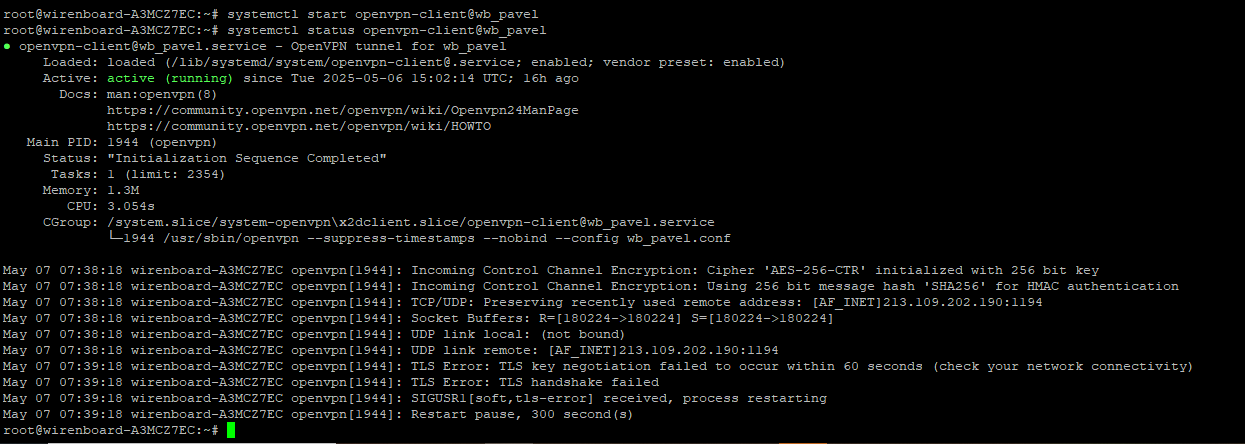1245x444 pixels.
Task: Click the Socket Buffers log line
Action: [x=419, y=318]
